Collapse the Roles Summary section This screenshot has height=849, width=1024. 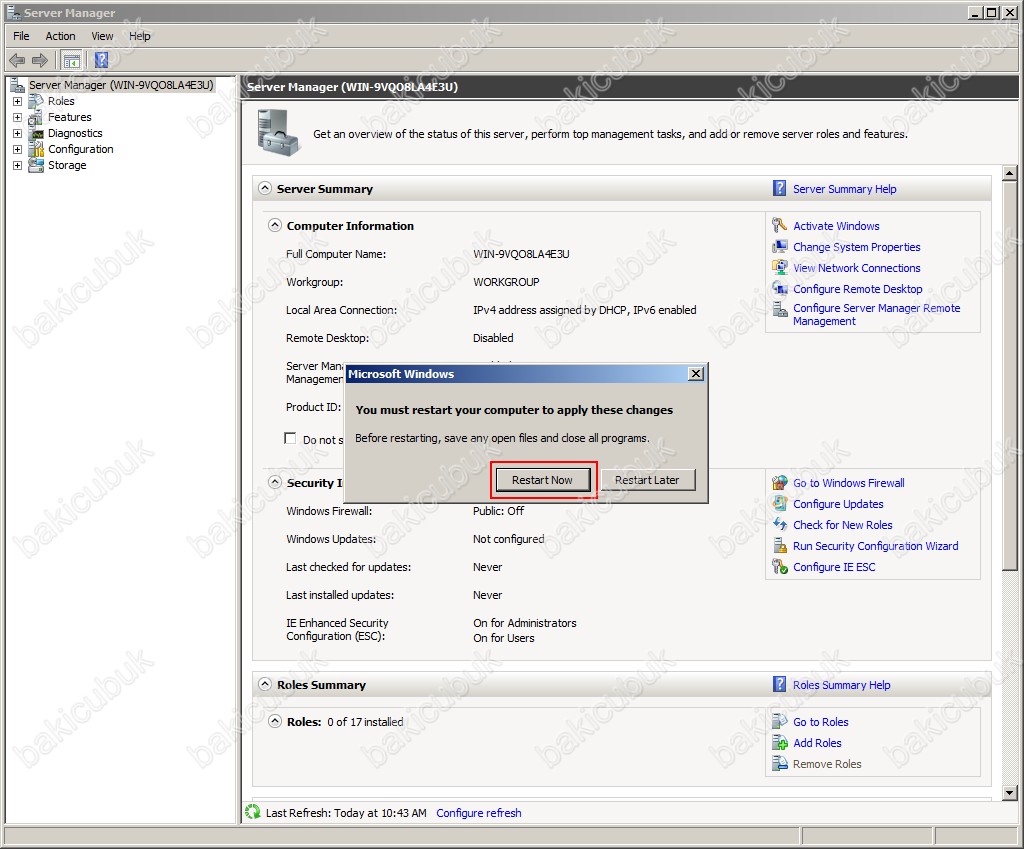point(264,684)
